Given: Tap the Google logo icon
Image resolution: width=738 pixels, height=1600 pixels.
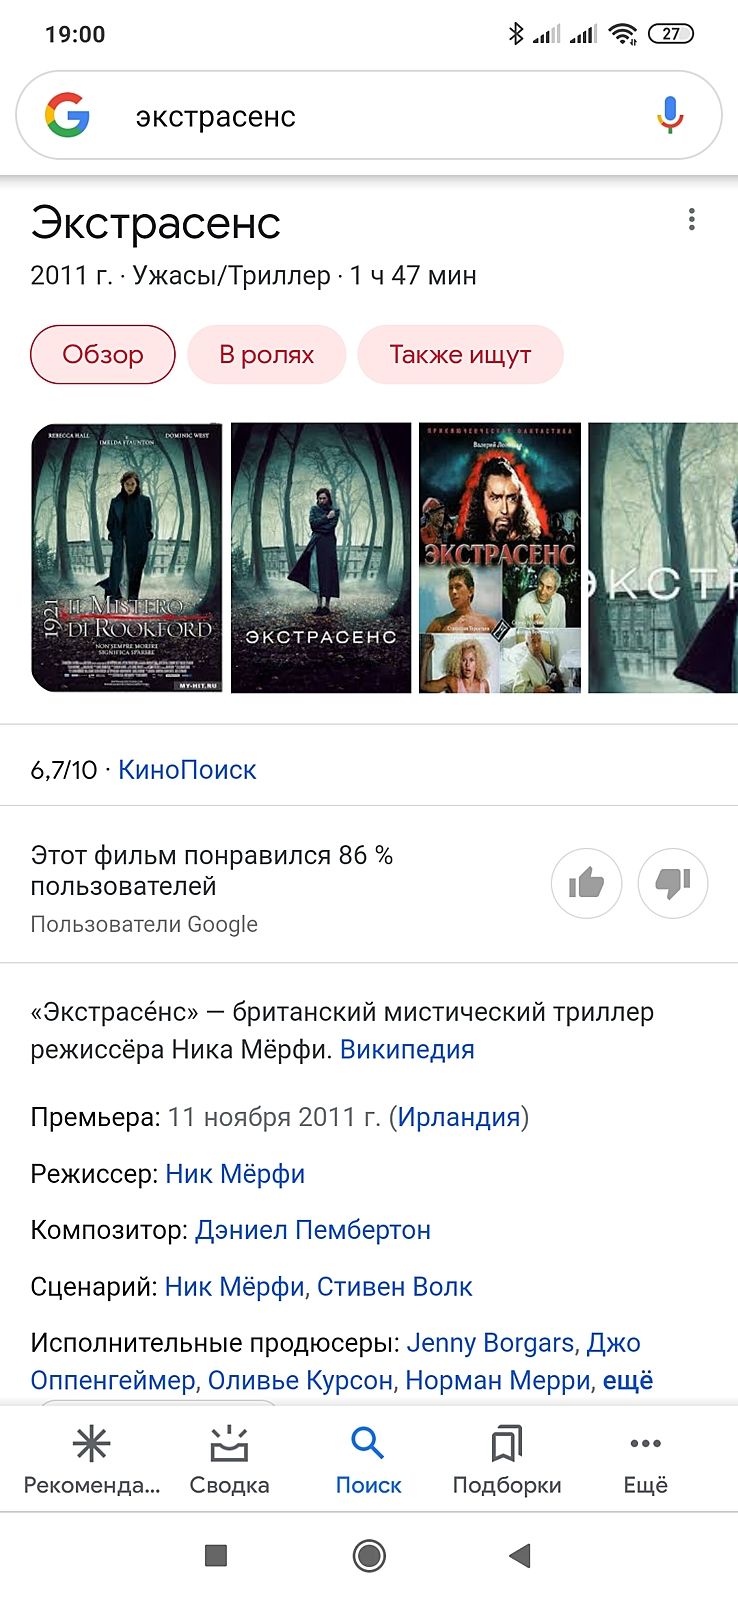Looking at the screenshot, I should pyautogui.click(x=67, y=115).
